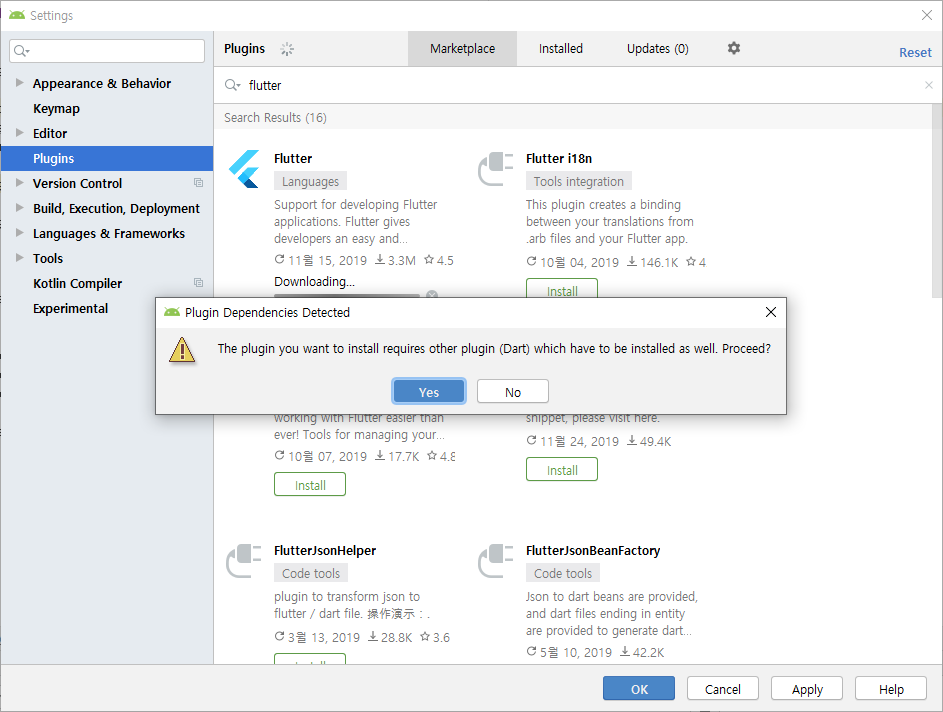Screen dimensions: 943x712
Task: Open the Updates (0) tab
Action: point(657,49)
